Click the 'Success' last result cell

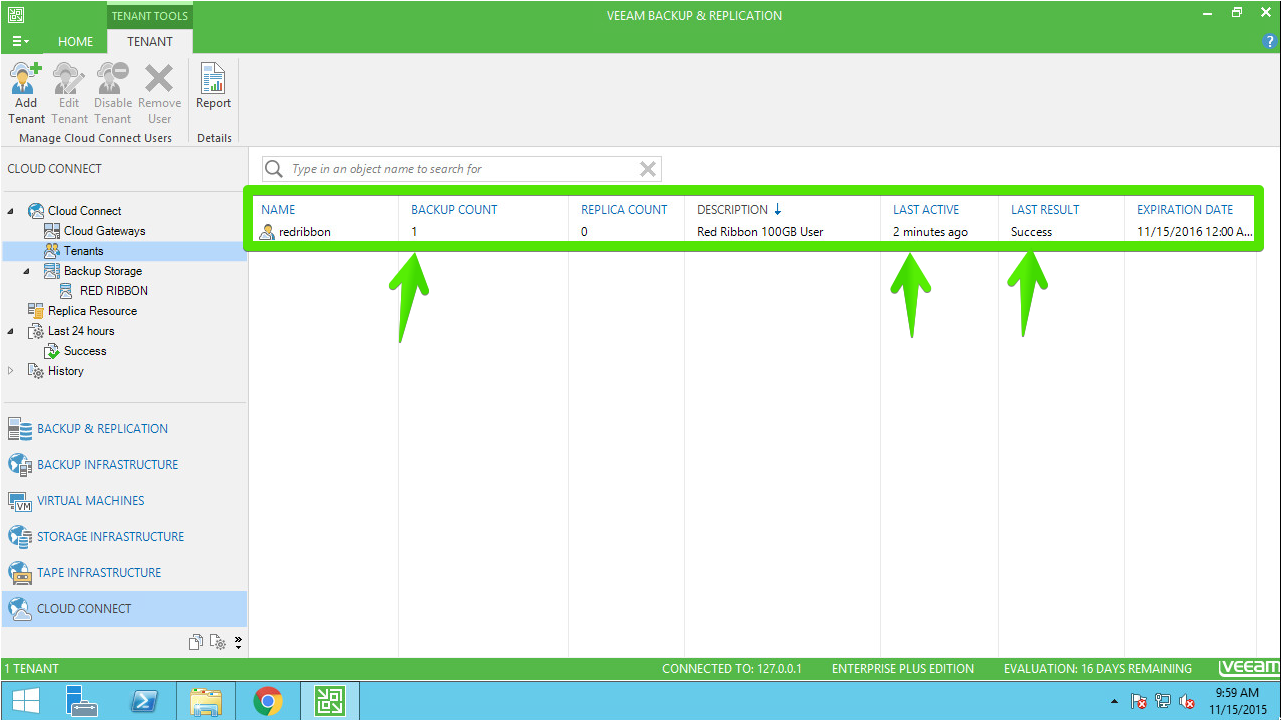click(x=1031, y=232)
